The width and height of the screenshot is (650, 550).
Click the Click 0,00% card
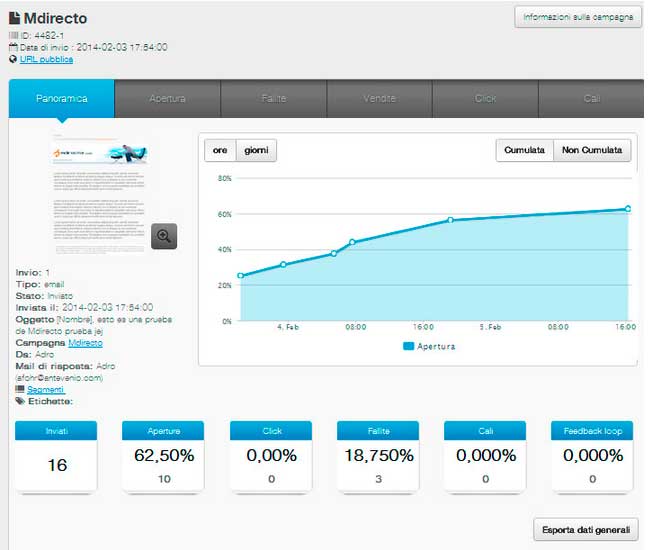pos(271,456)
